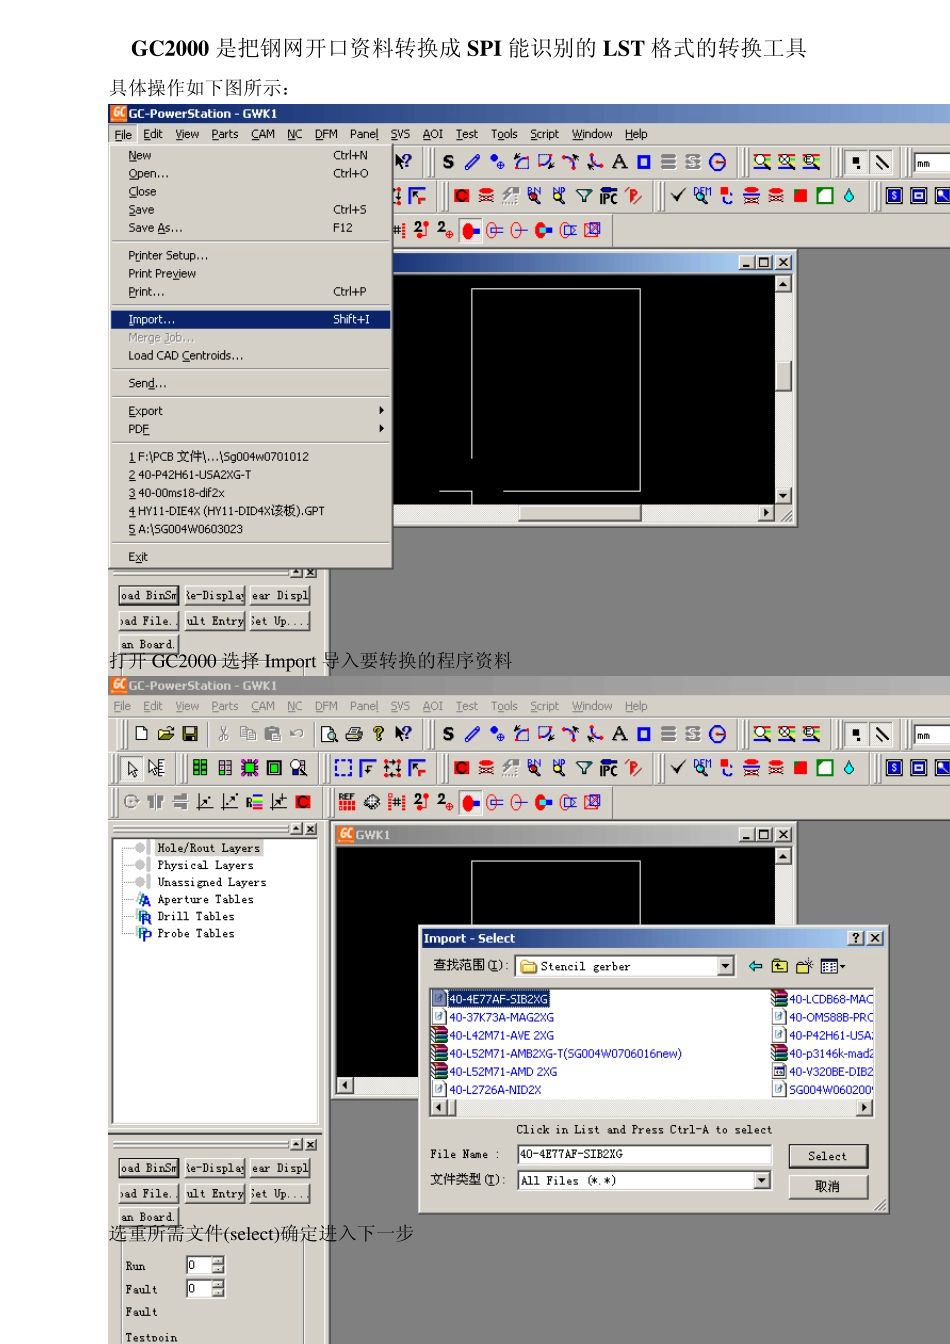Click the REF designator toolbar icon

[x=347, y=801]
